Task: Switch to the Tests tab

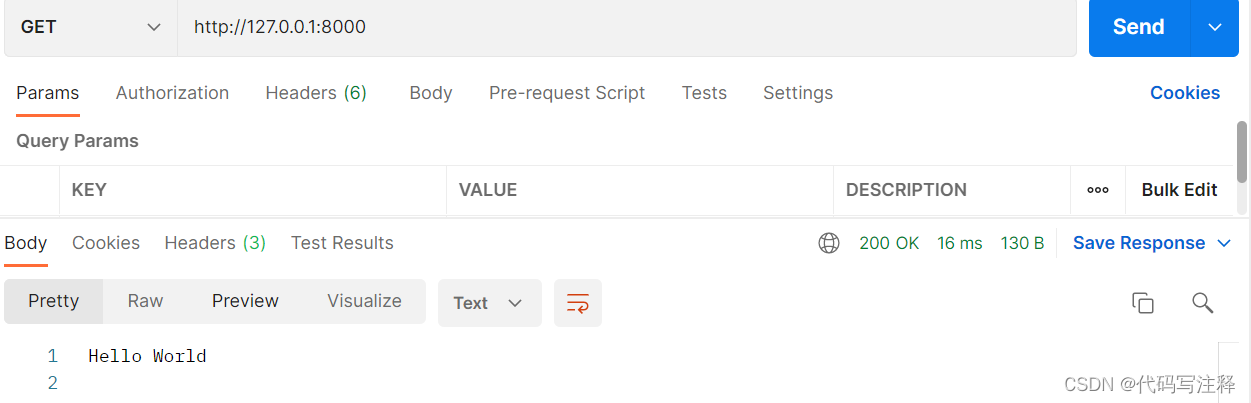Action: pos(704,93)
